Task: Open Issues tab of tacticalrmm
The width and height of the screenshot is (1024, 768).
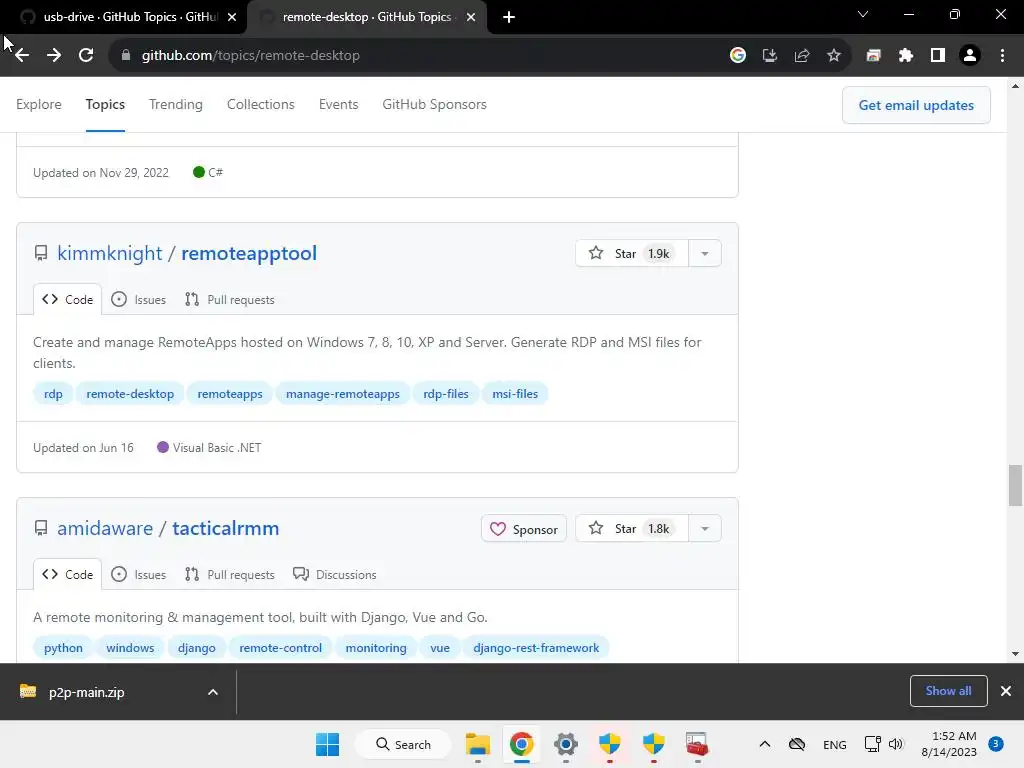Action: click(x=138, y=575)
